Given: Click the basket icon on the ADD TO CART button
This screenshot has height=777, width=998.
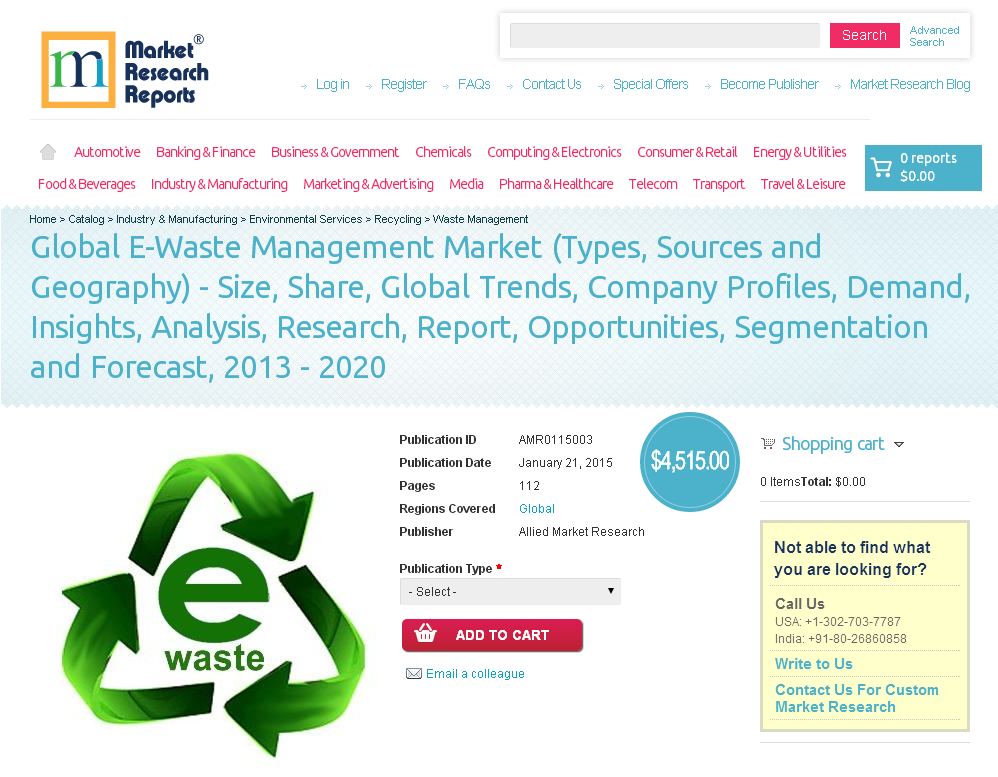Looking at the screenshot, I should [x=425, y=635].
